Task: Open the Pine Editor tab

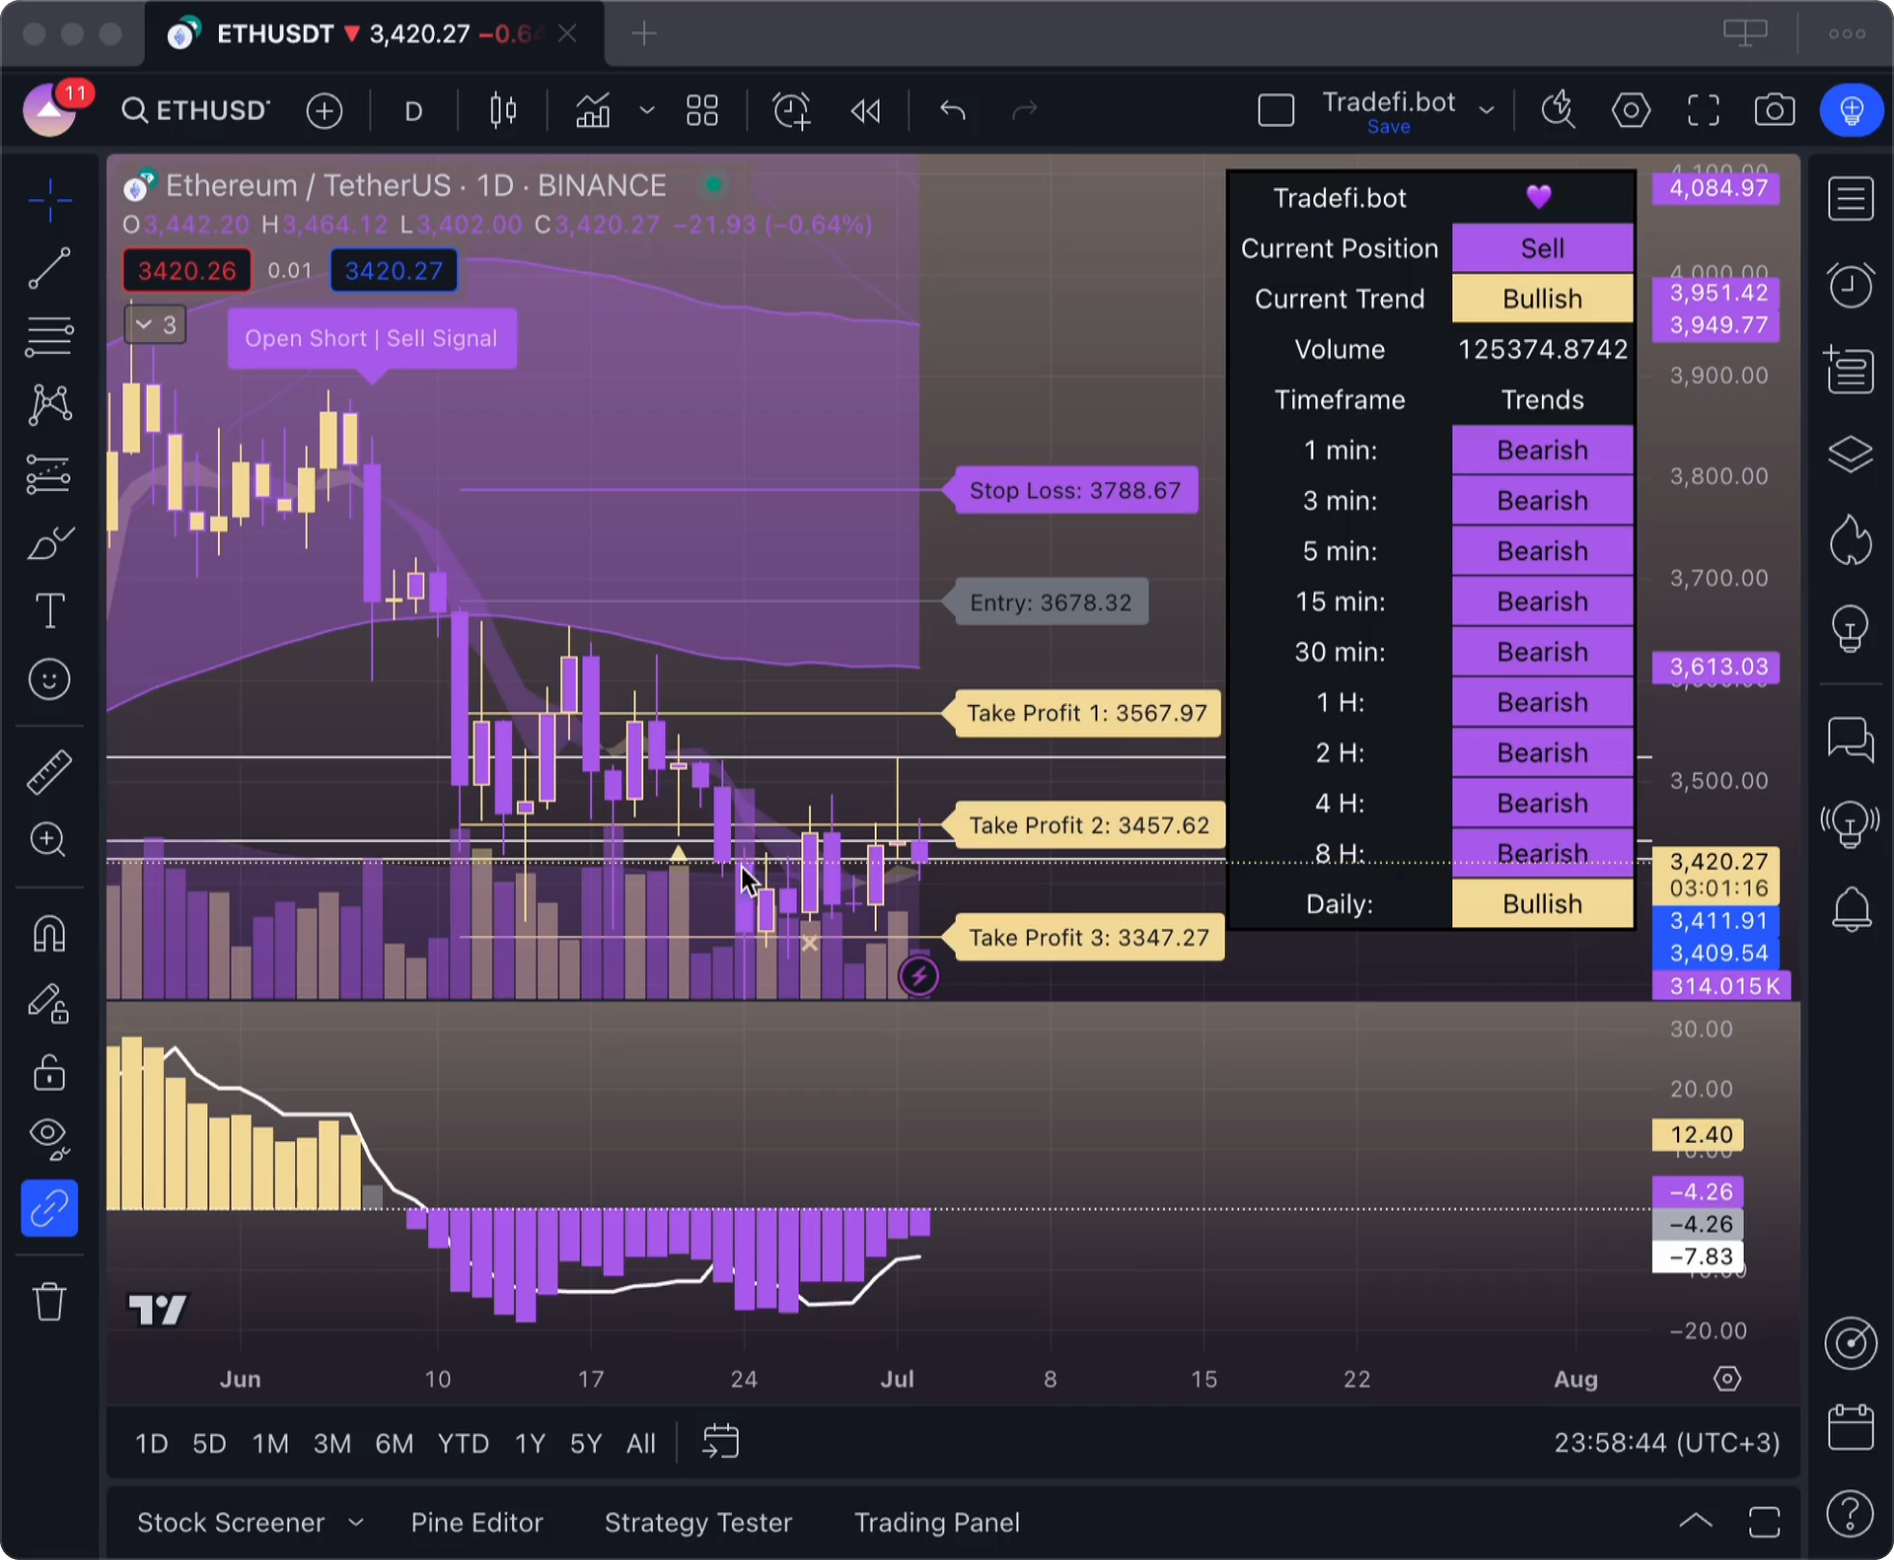Action: 477,1522
